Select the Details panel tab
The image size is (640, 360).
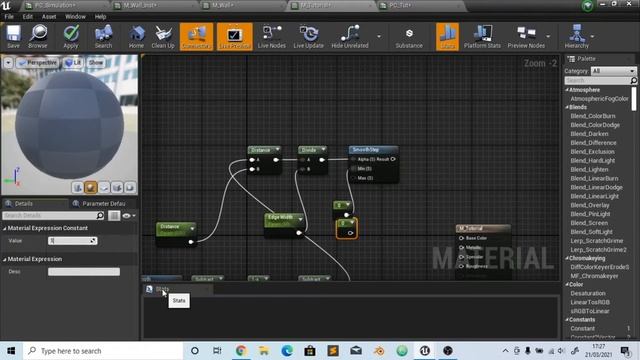tap(24, 203)
